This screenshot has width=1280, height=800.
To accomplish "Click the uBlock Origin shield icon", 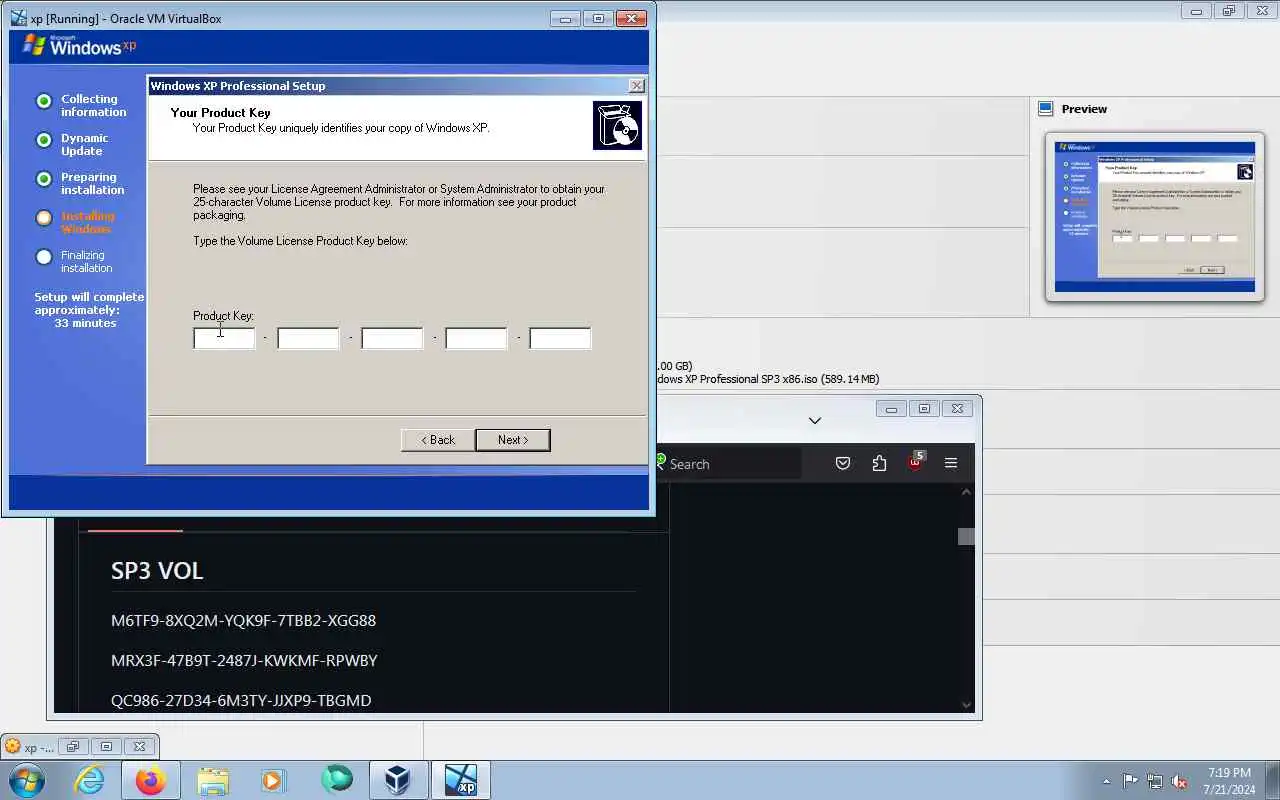I will tap(915, 462).
